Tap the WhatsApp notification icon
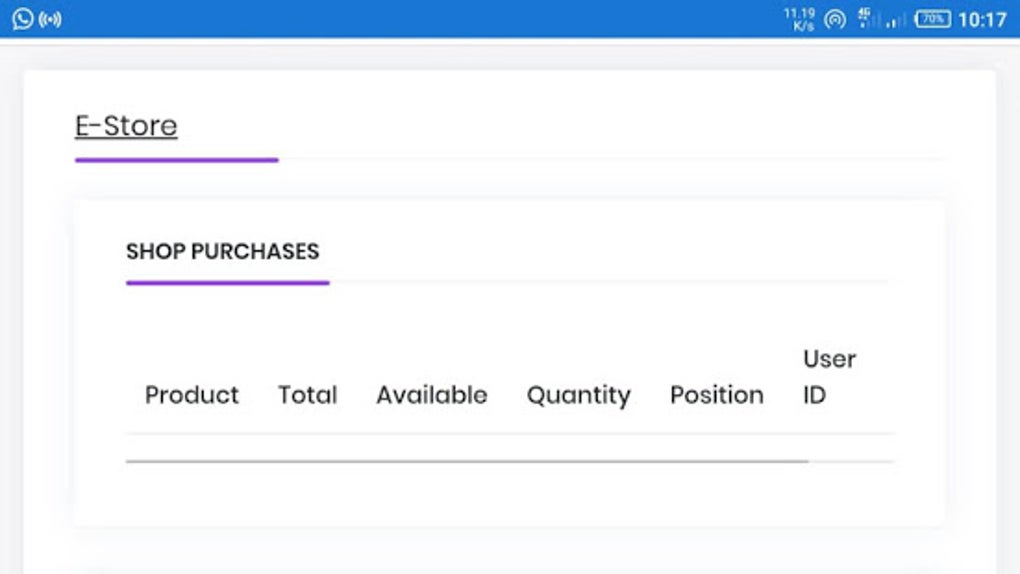This screenshot has height=574, width=1020. pyautogui.click(x=23, y=19)
